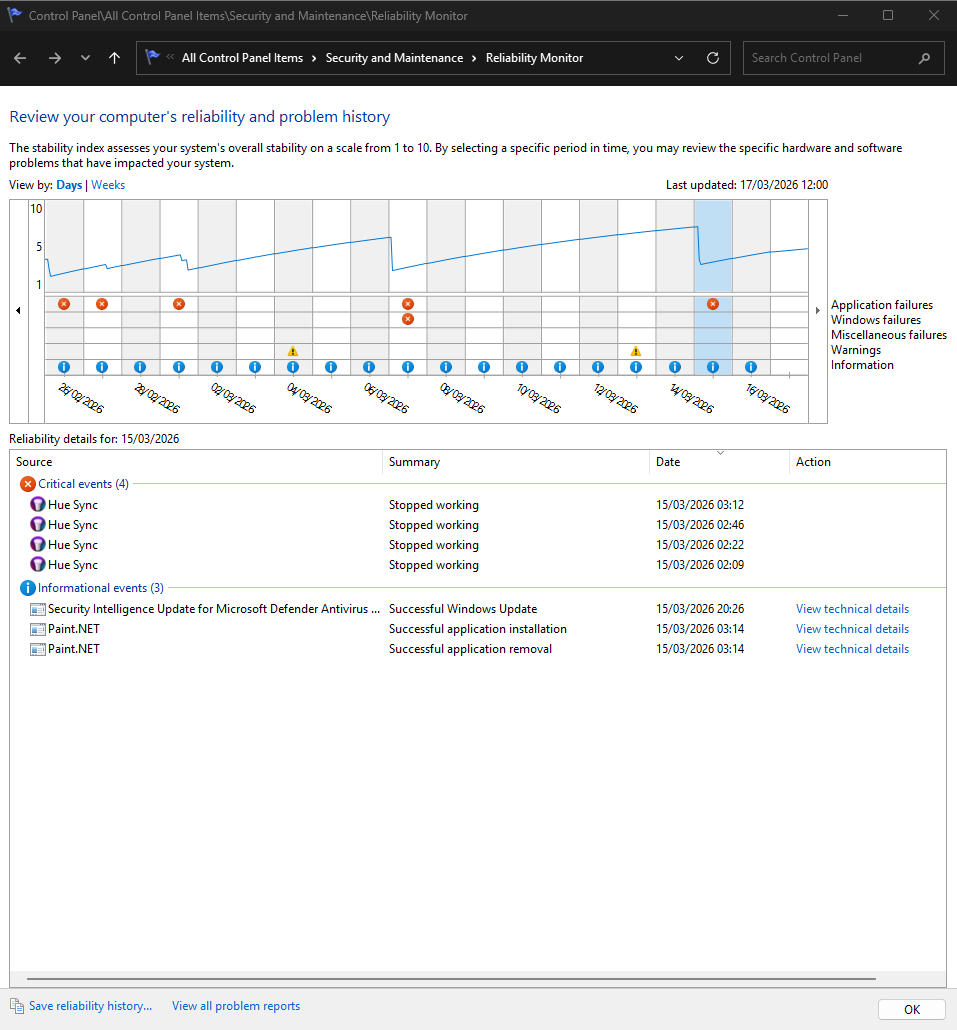The image size is (957, 1030).
Task: Click the Hue Sync app icon at 03:12
Action: pyautogui.click(x=37, y=504)
